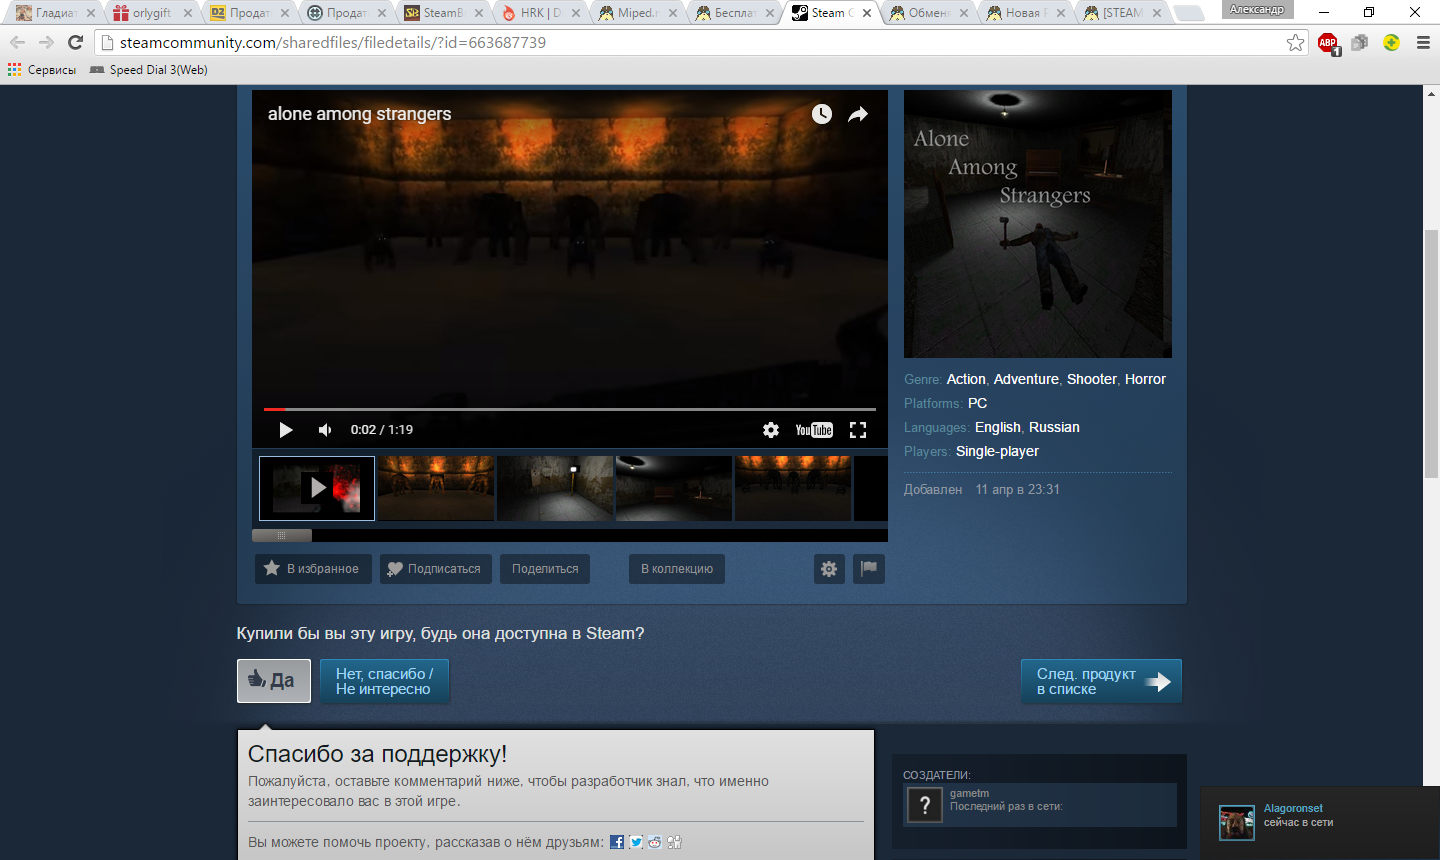This screenshot has width=1440, height=860.
Task: Switch to the SteamB browser tab
Action: point(443,13)
